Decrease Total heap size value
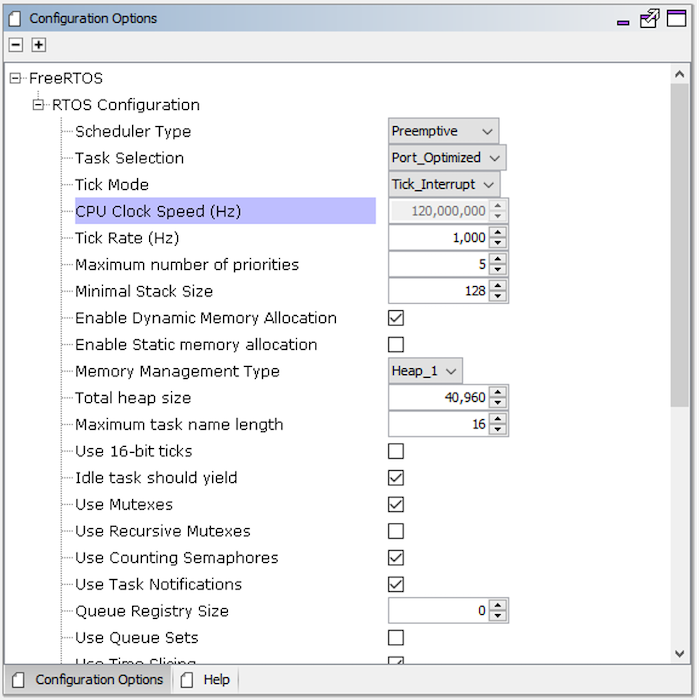This screenshot has width=700, height=700. pyautogui.click(x=497, y=403)
